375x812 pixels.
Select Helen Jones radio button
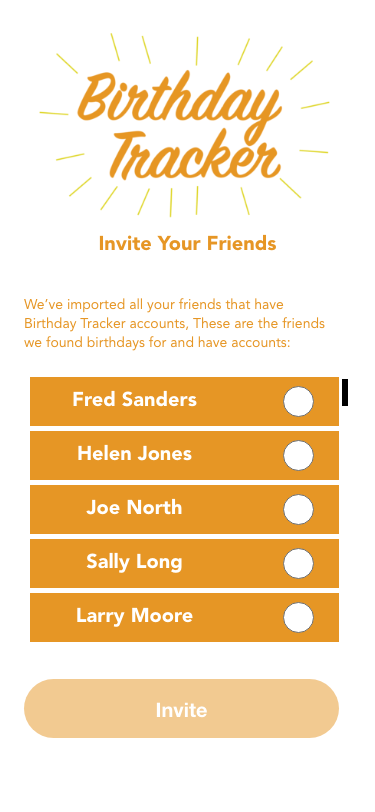pyautogui.click(x=298, y=455)
